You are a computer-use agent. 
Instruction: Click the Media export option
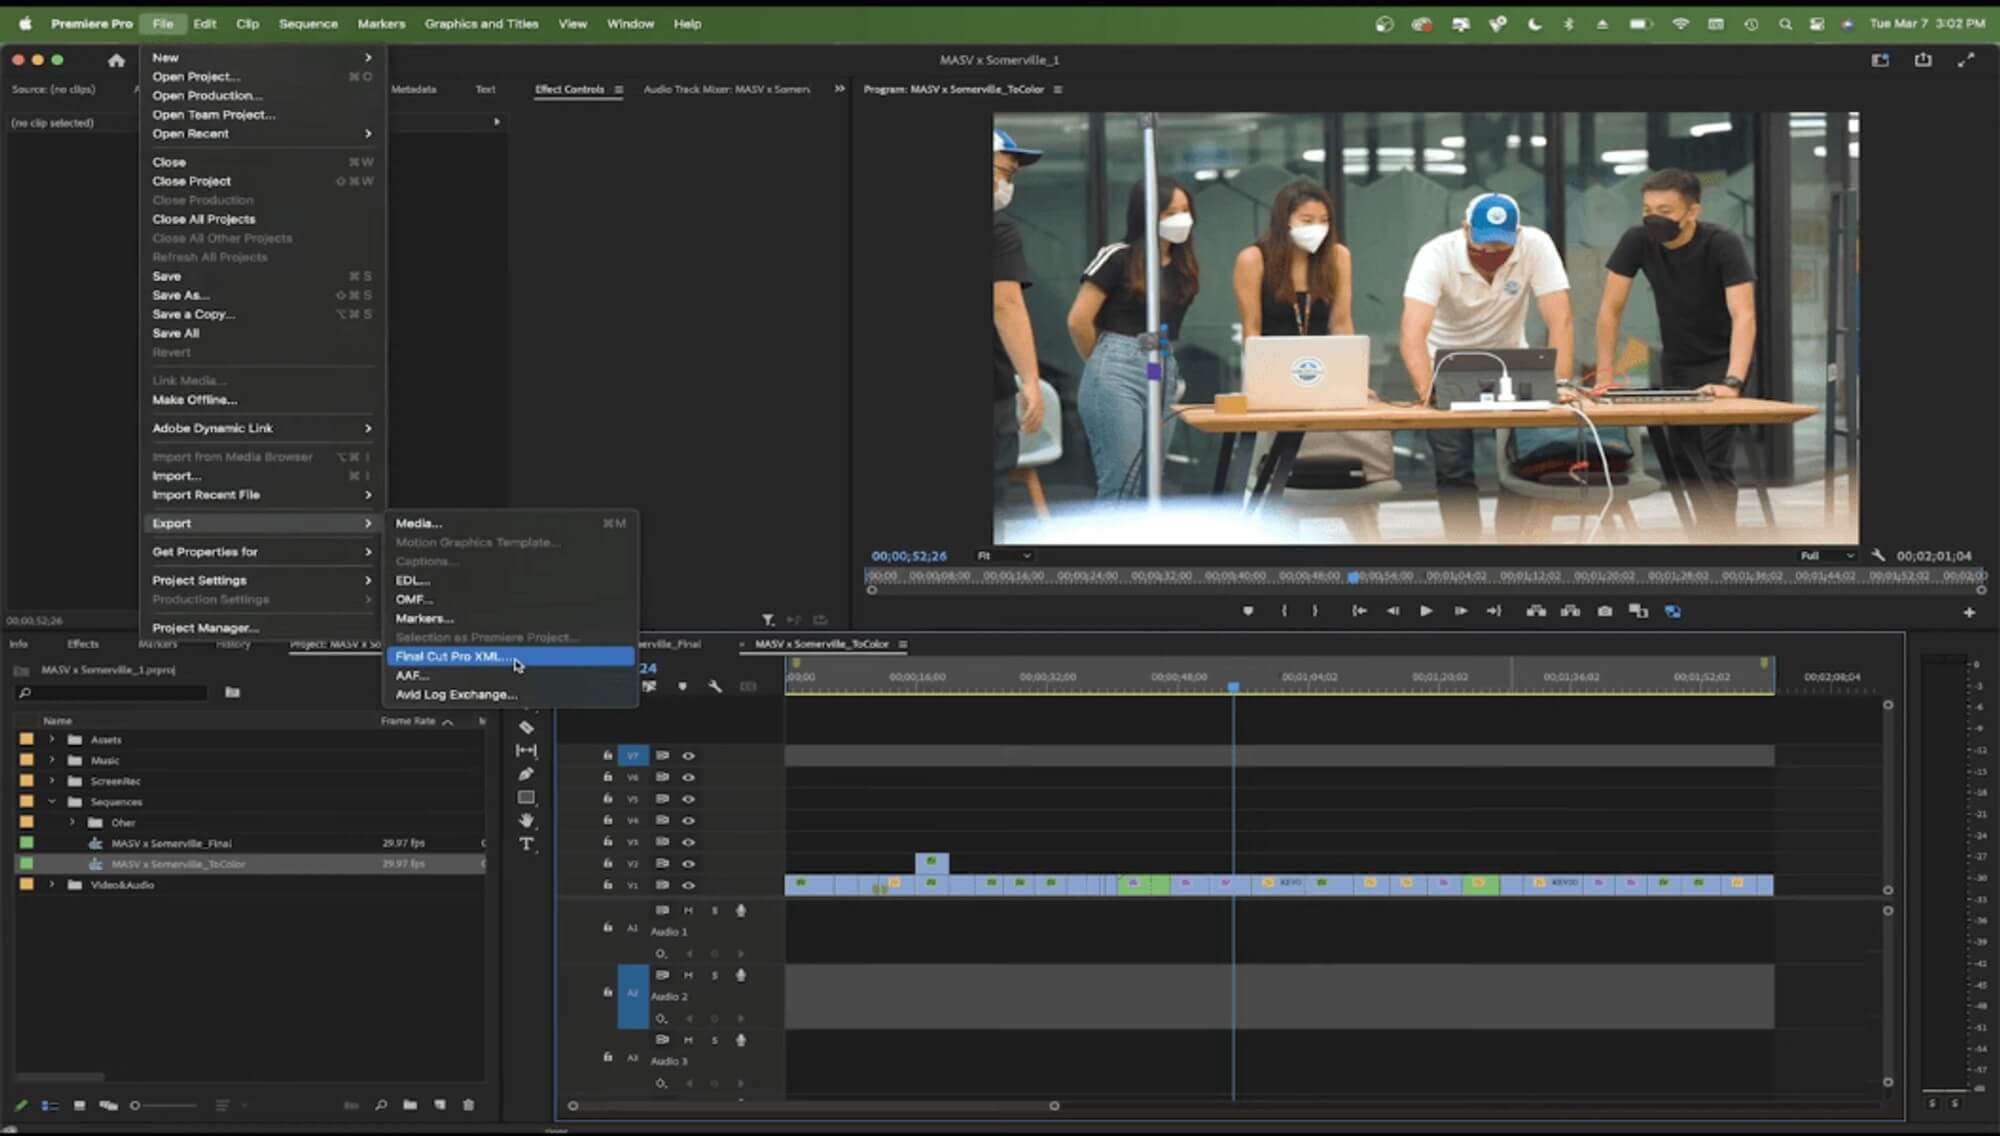tap(418, 522)
